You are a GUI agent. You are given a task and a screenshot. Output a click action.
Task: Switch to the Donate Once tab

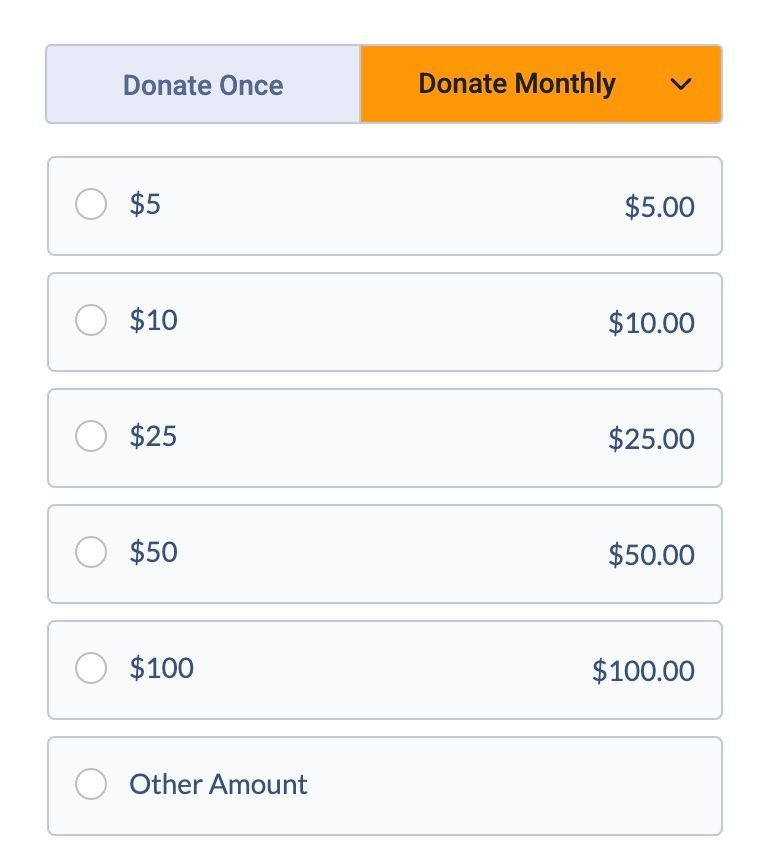coord(203,85)
